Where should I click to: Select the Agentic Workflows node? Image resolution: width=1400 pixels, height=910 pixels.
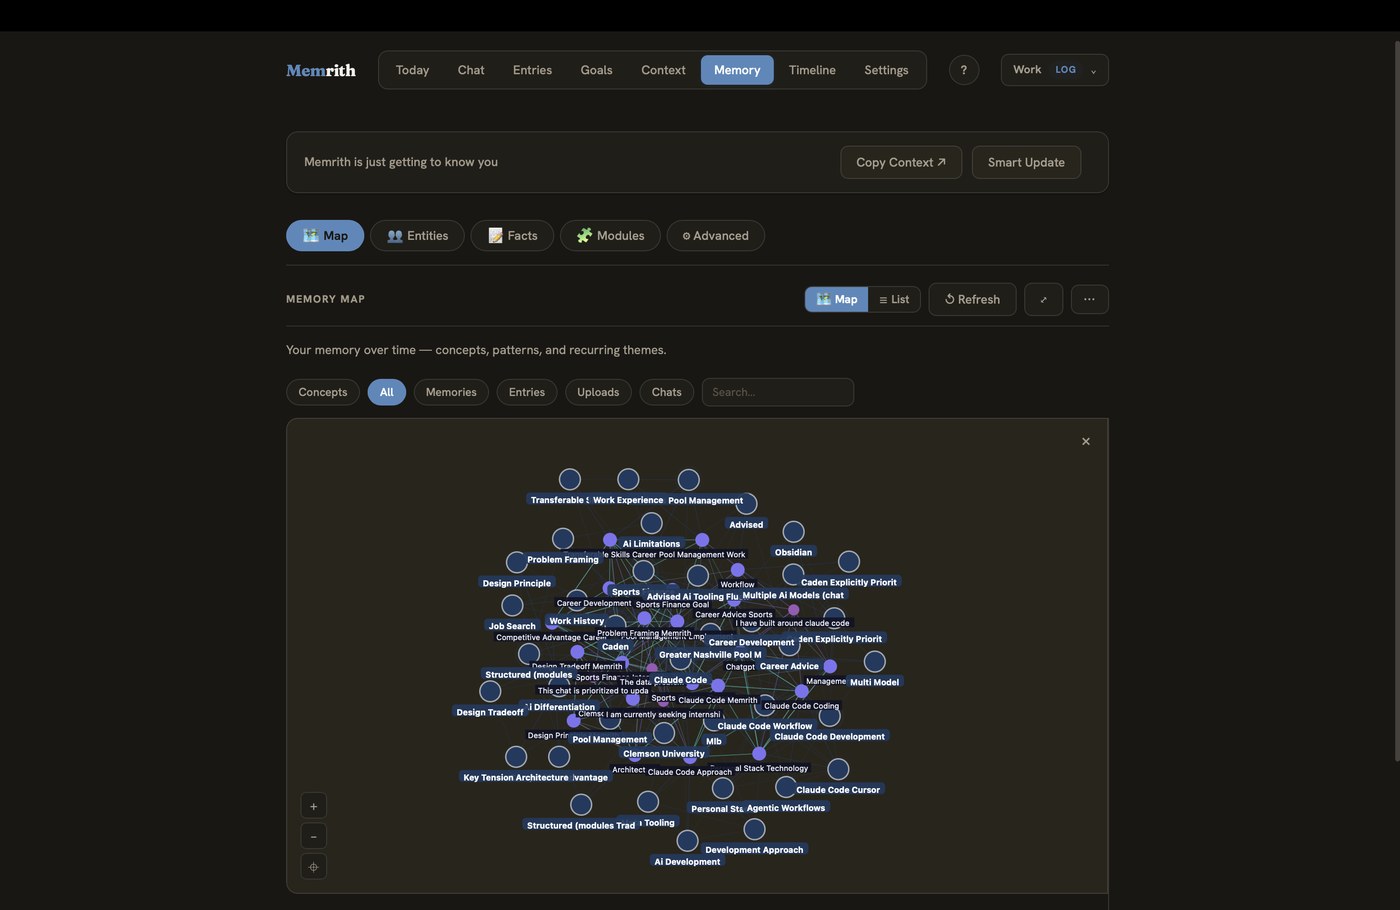click(786, 788)
